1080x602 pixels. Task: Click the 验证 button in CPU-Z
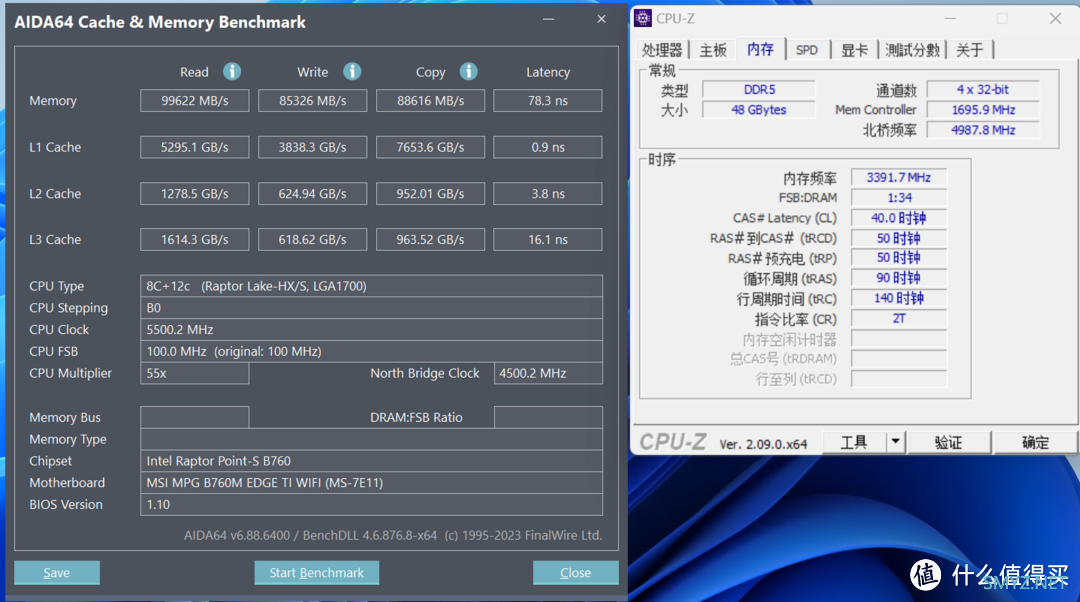point(948,442)
